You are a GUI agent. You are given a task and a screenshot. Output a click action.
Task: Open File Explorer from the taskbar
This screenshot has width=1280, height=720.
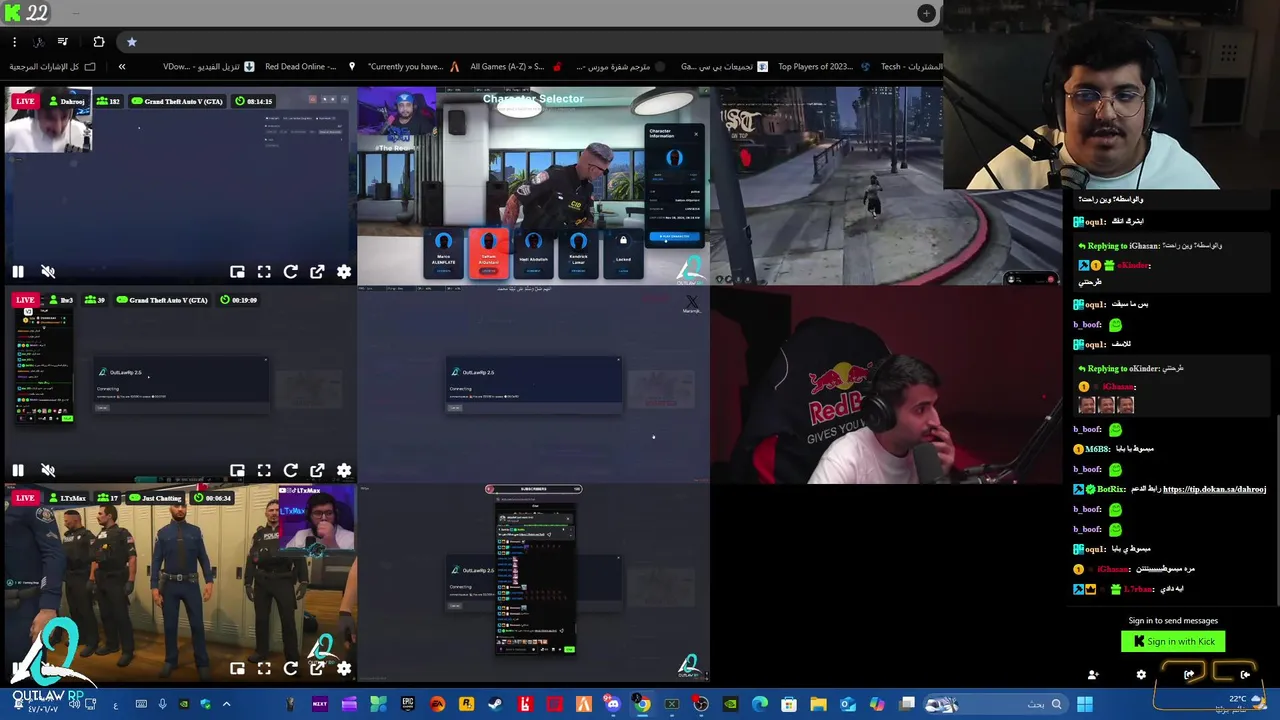pyautogui.click(x=818, y=705)
